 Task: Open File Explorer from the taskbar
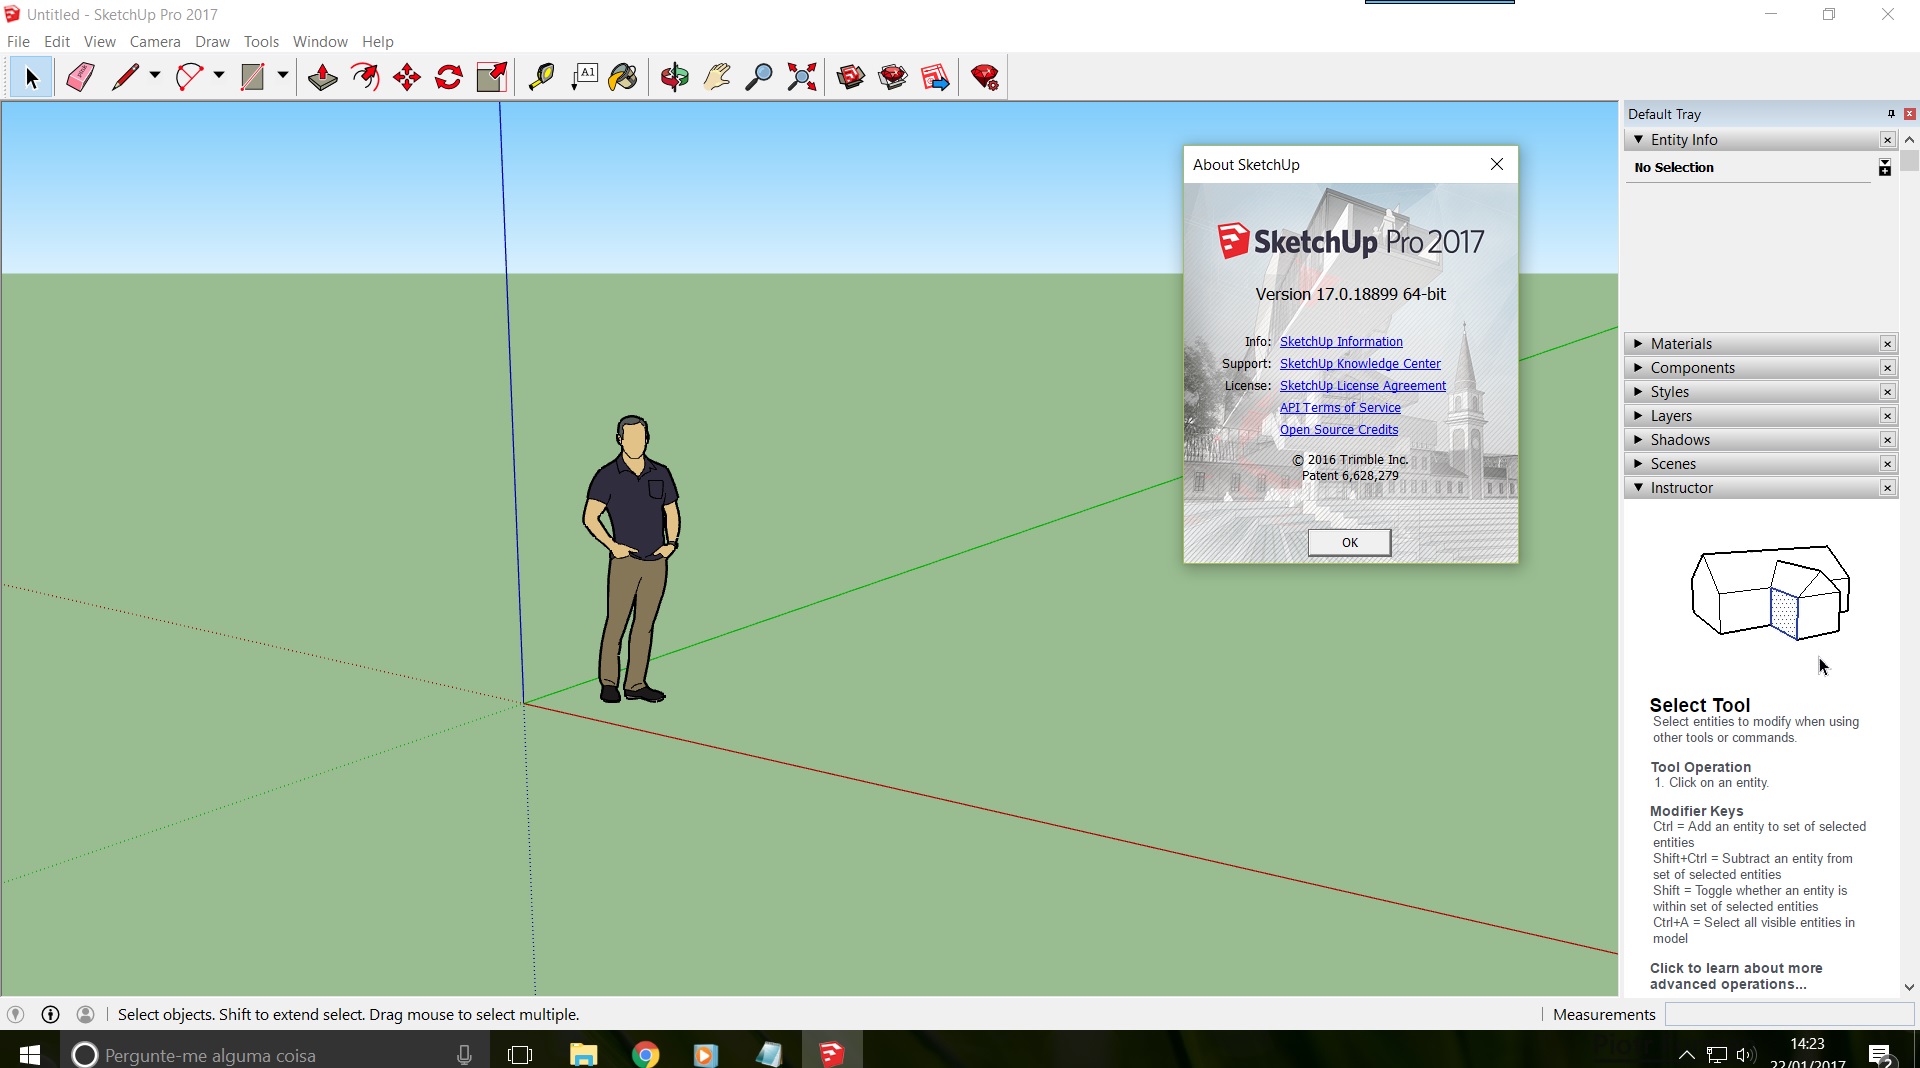coord(583,1054)
